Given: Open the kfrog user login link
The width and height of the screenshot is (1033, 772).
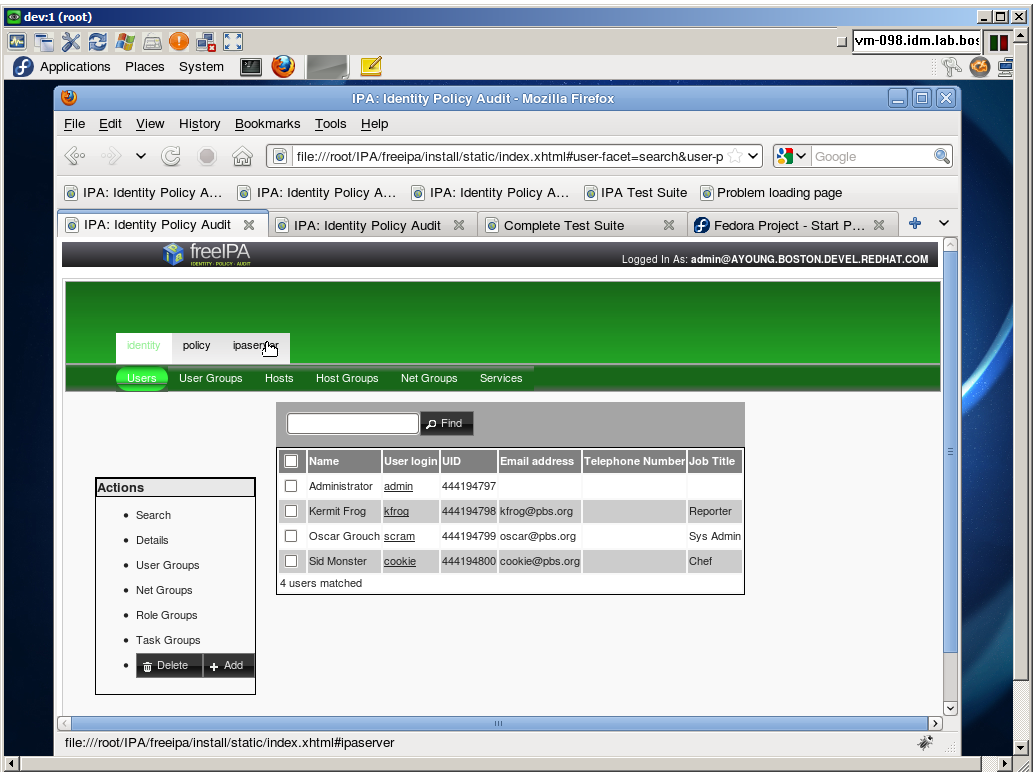Looking at the screenshot, I should click(x=396, y=511).
